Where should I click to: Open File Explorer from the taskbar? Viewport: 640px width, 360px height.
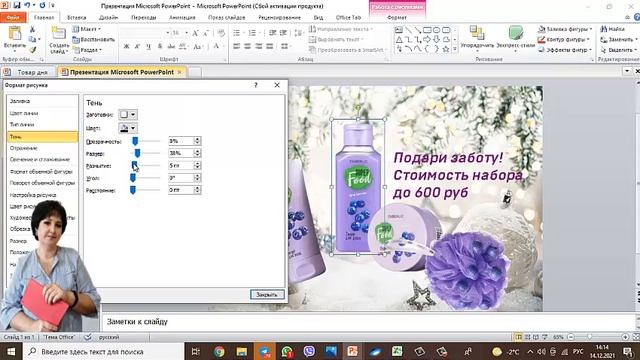pyautogui.click(x=242, y=351)
